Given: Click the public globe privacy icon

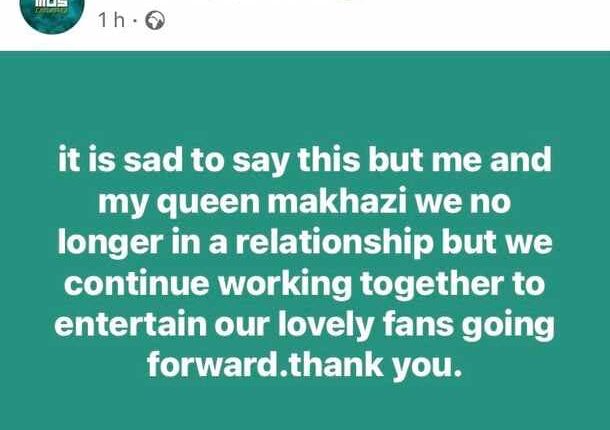Looking at the screenshot, I should 154,21.
